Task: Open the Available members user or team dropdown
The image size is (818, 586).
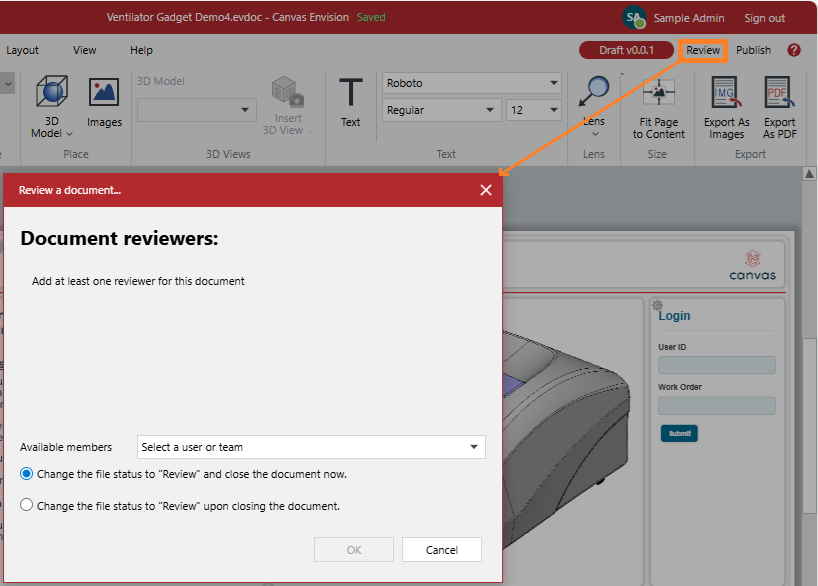Action: coord(311,447)
